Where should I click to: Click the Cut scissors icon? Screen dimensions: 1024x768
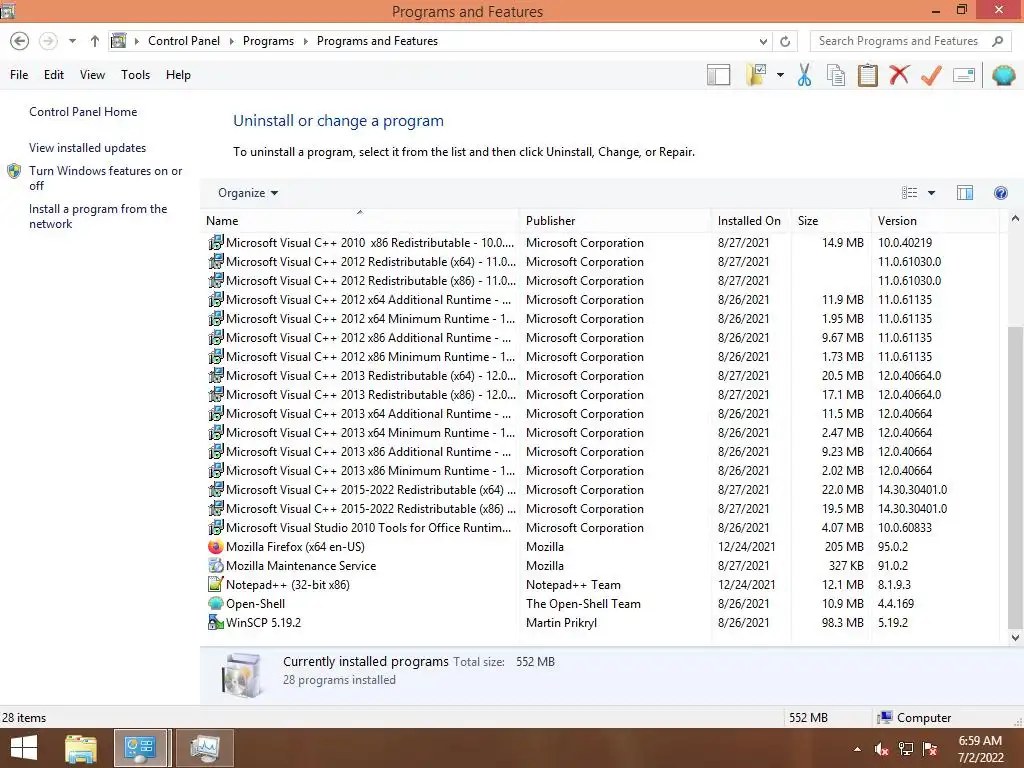click(x=805, y=75)
